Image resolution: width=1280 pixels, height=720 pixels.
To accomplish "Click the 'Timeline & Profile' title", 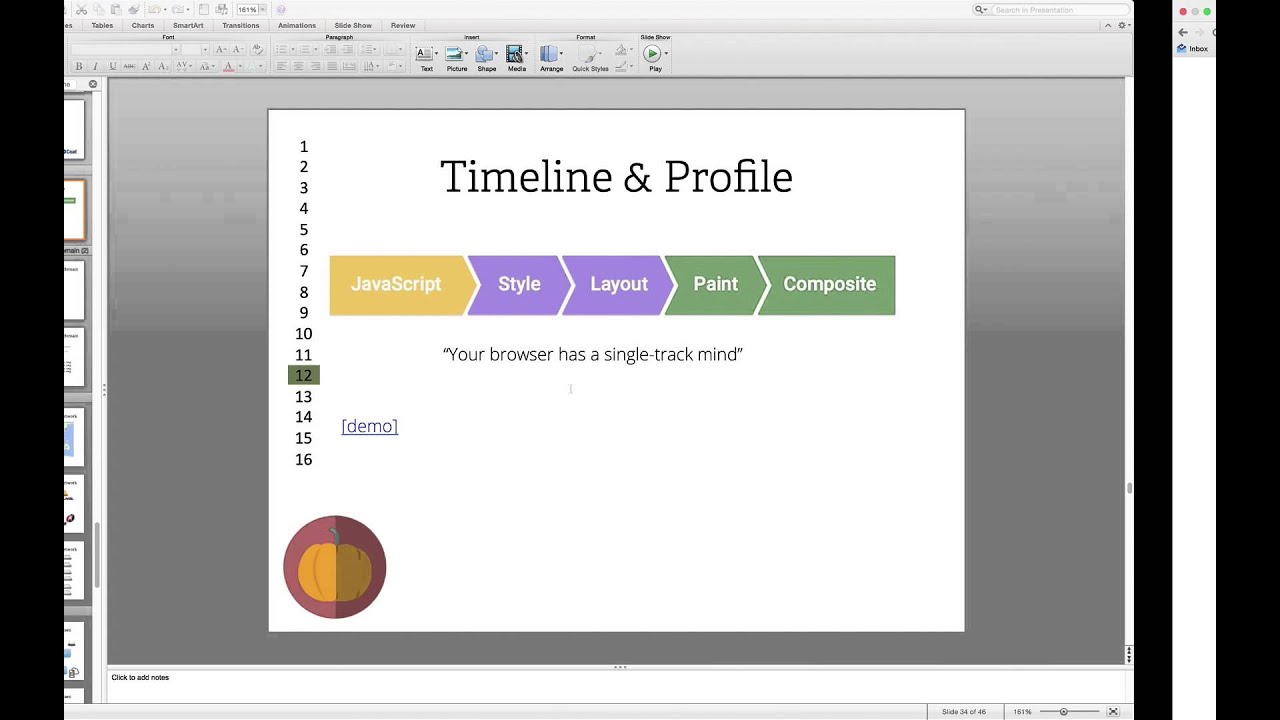I will point(616,176).
